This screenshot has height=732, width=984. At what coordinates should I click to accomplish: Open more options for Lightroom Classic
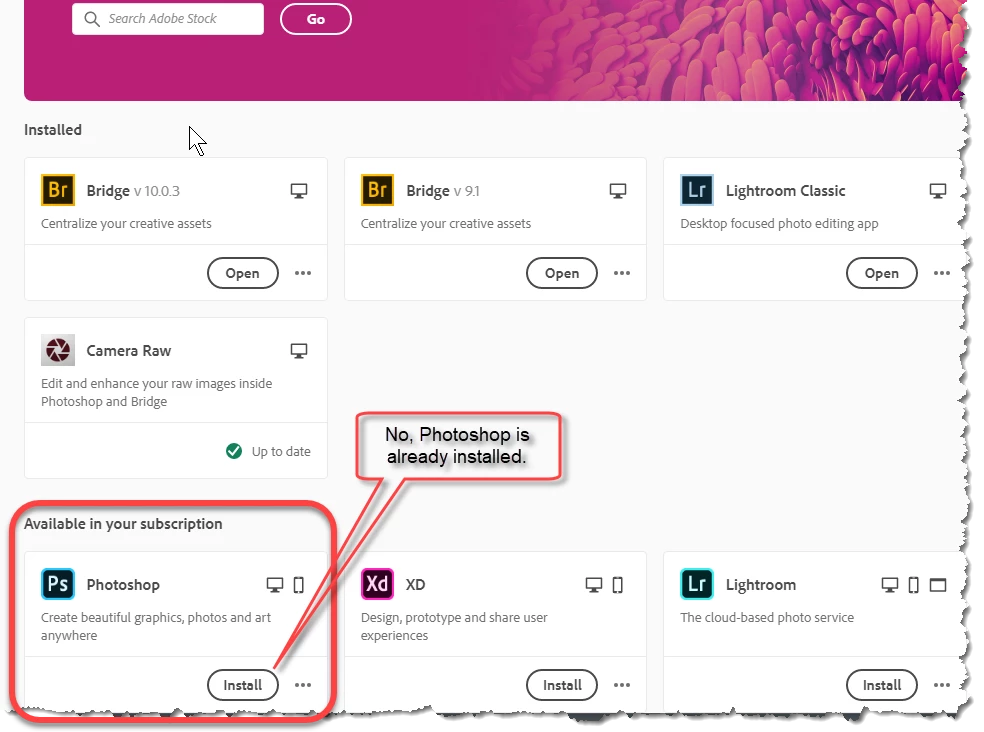942,273
